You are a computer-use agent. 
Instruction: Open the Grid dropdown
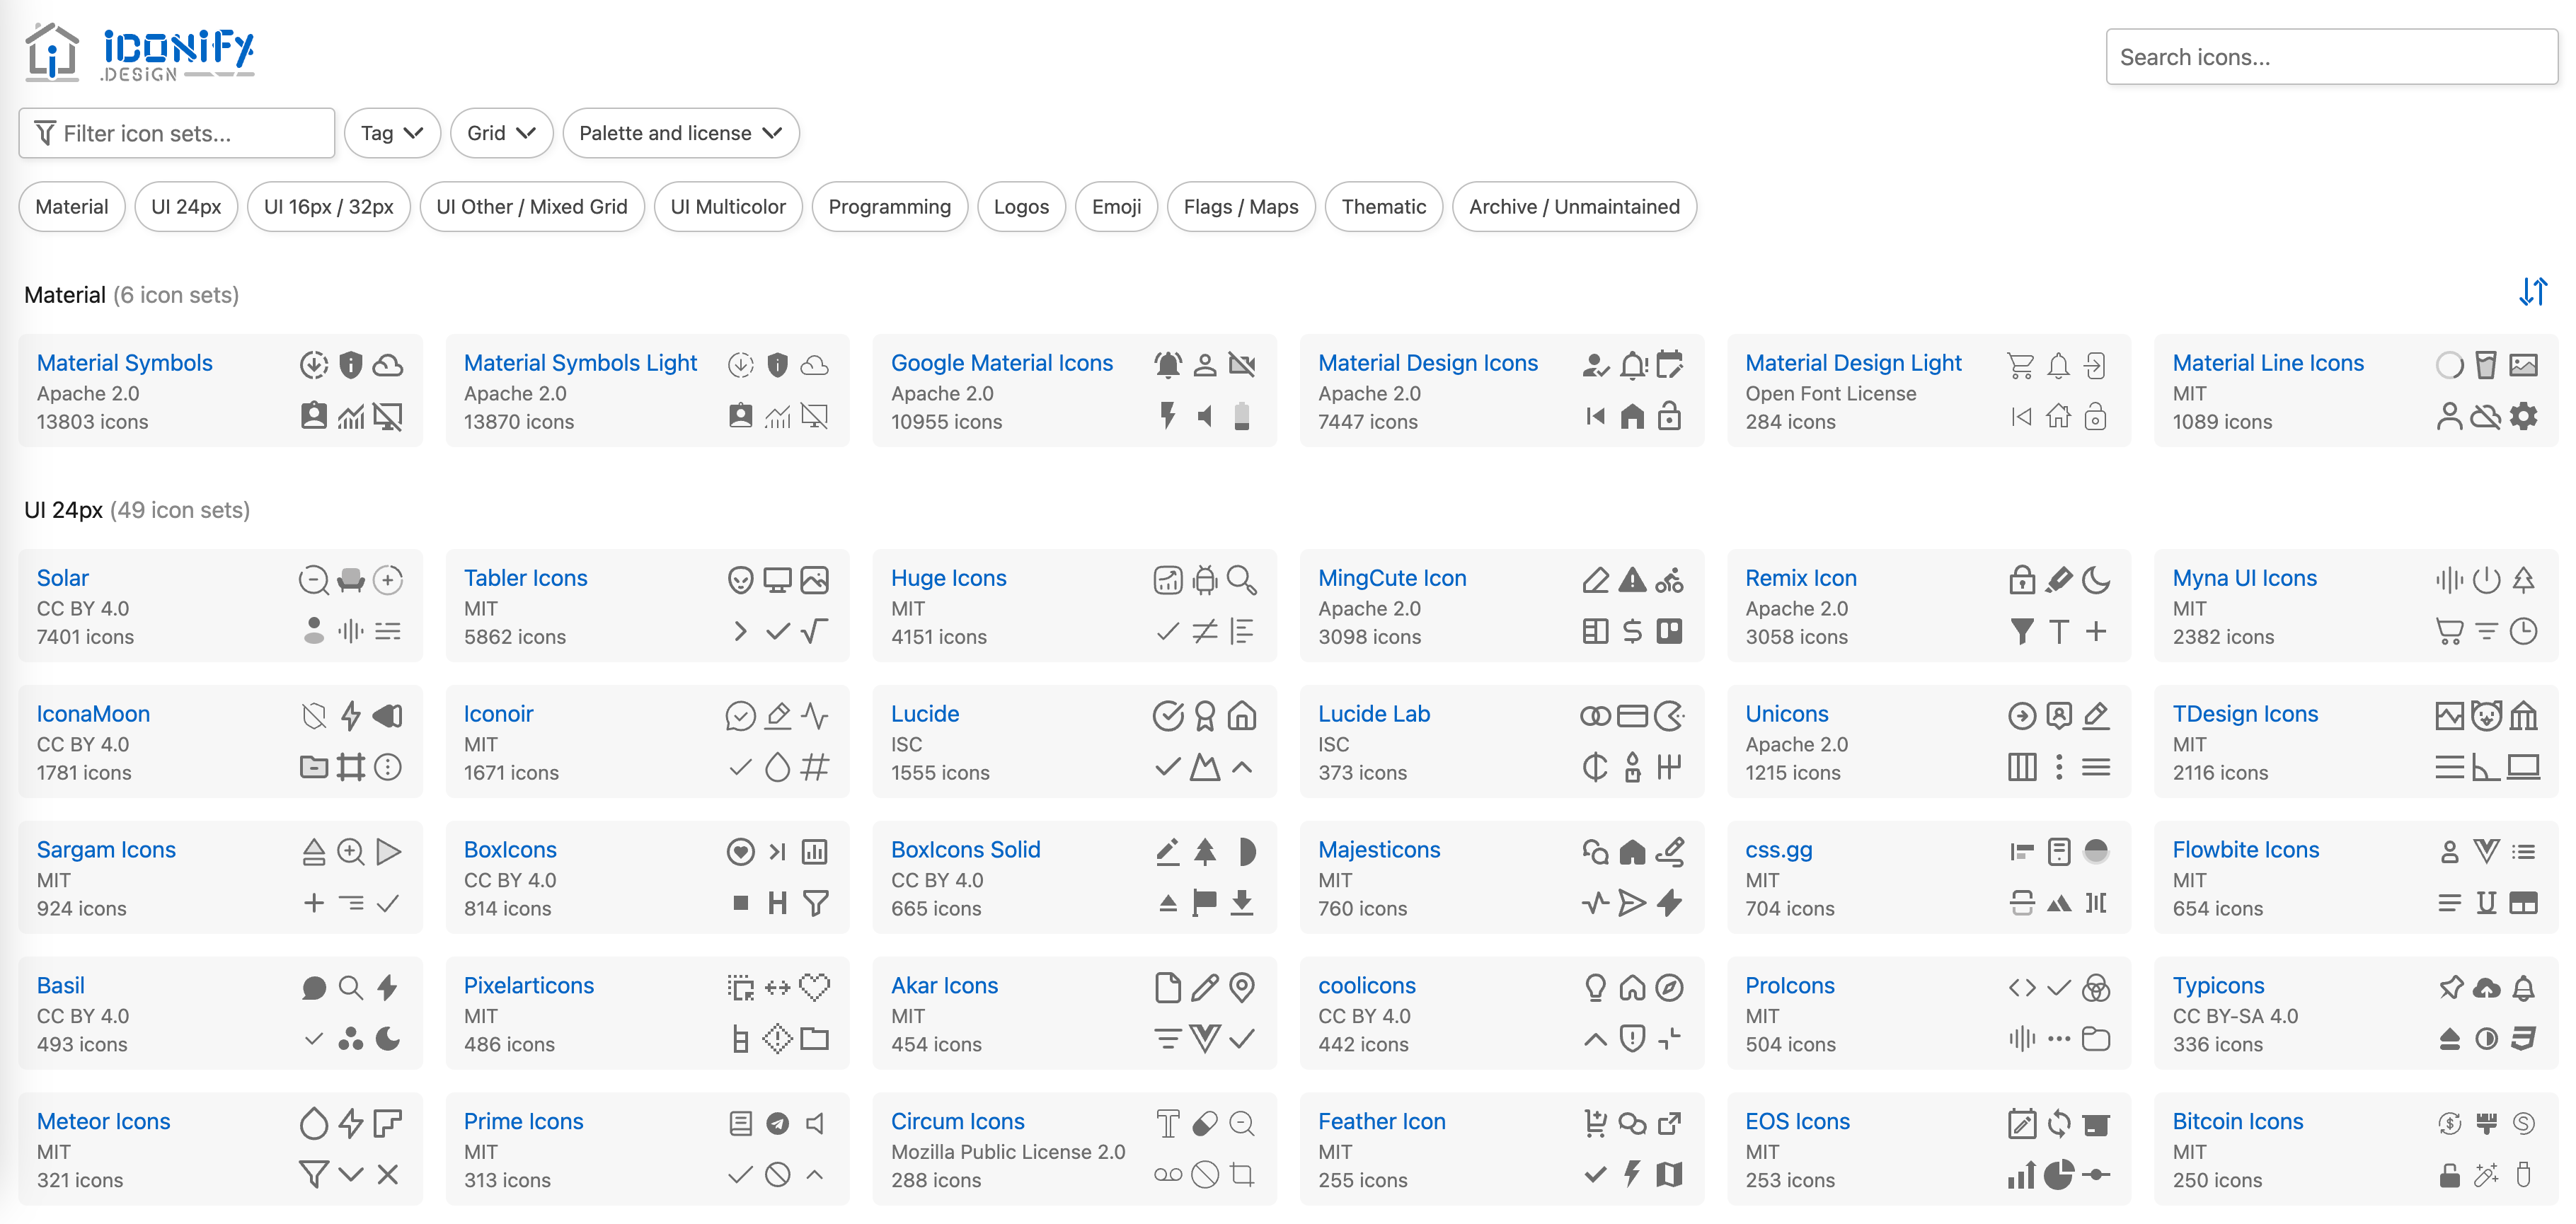(x=502, y=133)
